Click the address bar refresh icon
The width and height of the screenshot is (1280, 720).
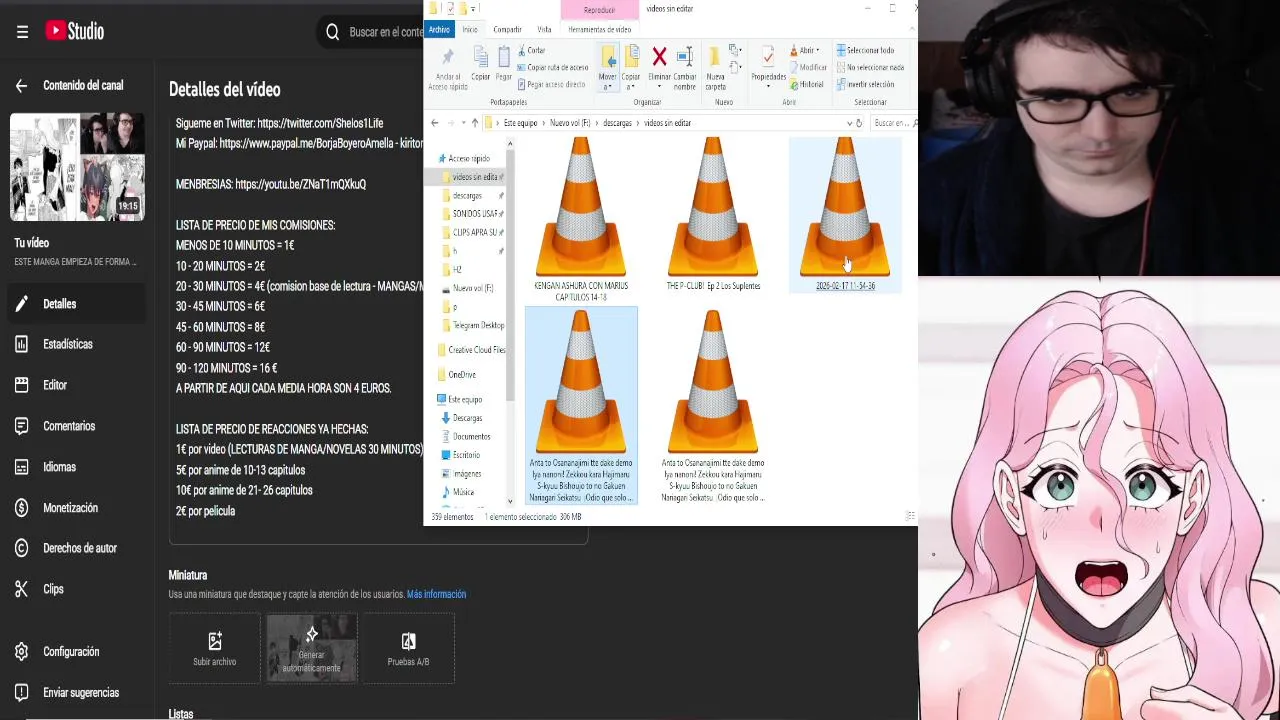click(859, 123)
